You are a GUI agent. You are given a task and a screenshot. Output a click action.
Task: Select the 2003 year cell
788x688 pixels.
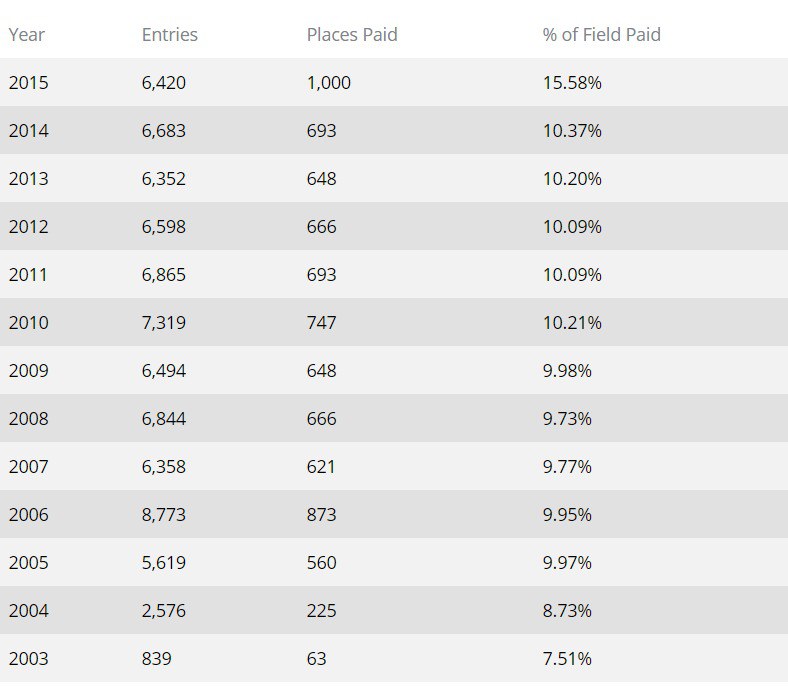tap(28, 659)
